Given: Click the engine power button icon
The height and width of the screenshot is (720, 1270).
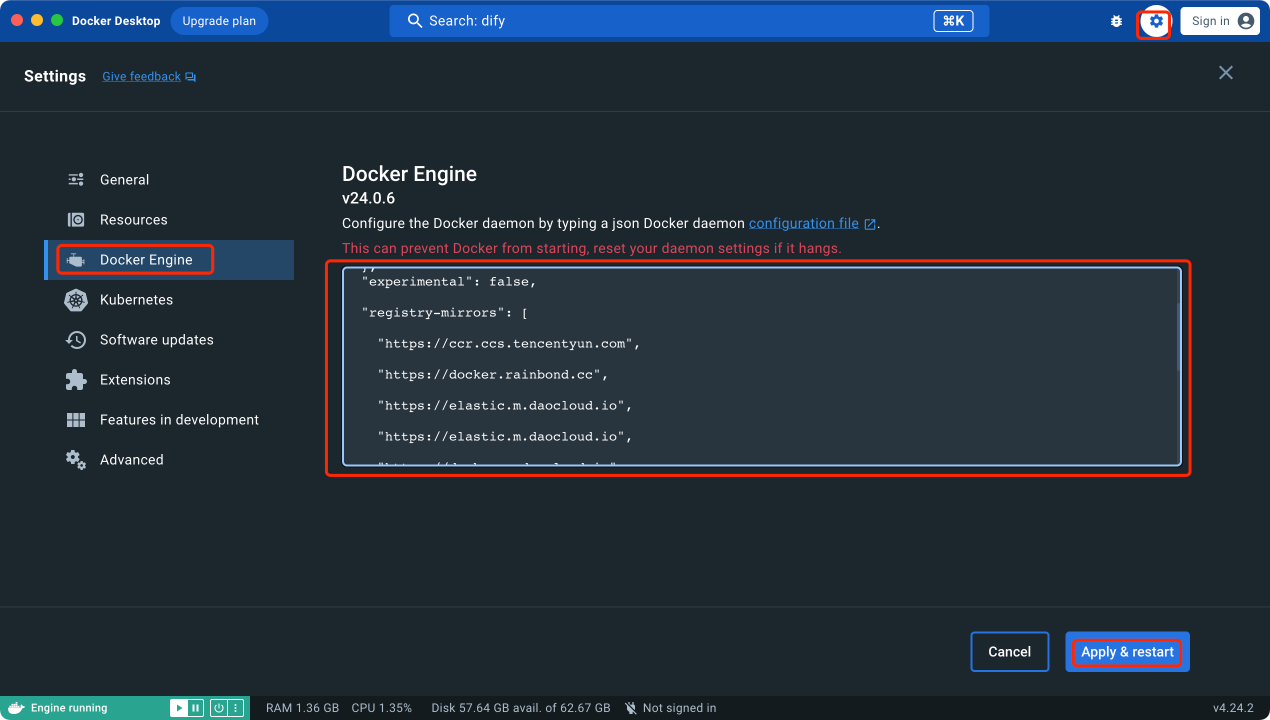Looking at the screenshot, I should tap(218, 708).
